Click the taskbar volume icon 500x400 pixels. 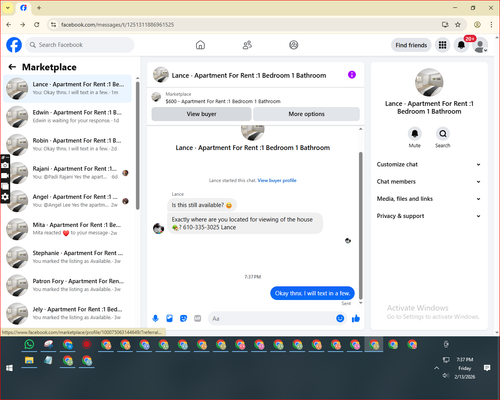click(446, 376)
